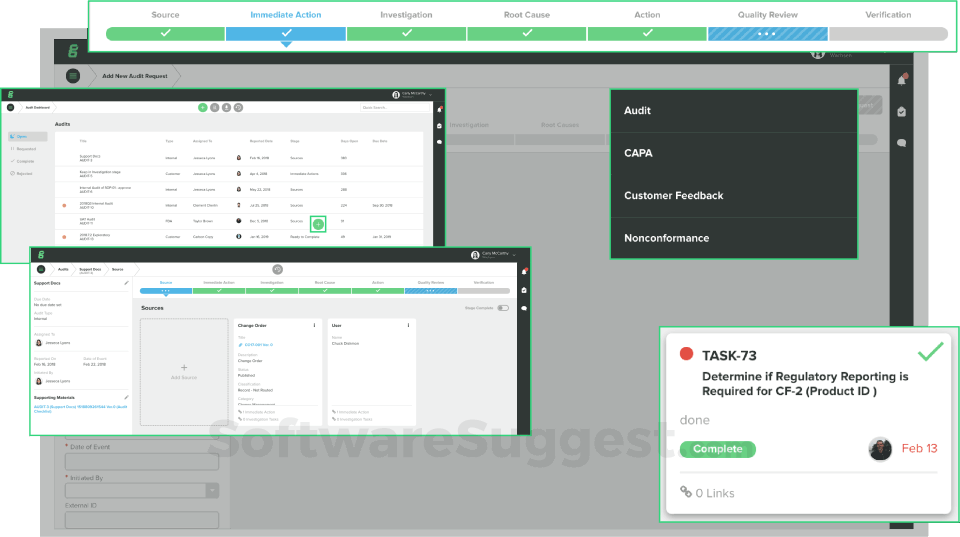Go to Root Cause in the large stage bar
This screenshot has width=960, height=537.
point(527,33)
